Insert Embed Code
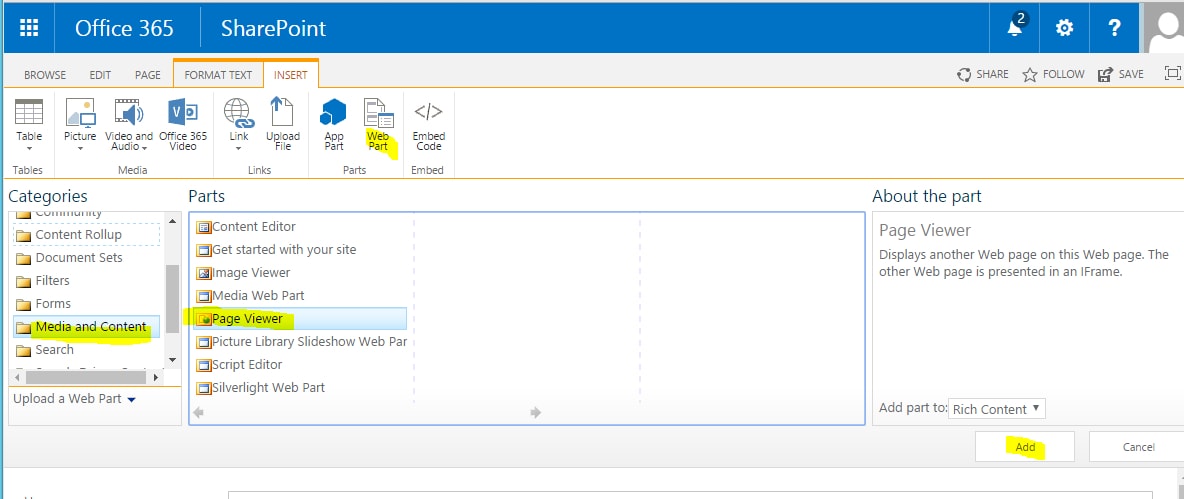The width and height of the screenshot is (1184, 499). pos(428,125)
